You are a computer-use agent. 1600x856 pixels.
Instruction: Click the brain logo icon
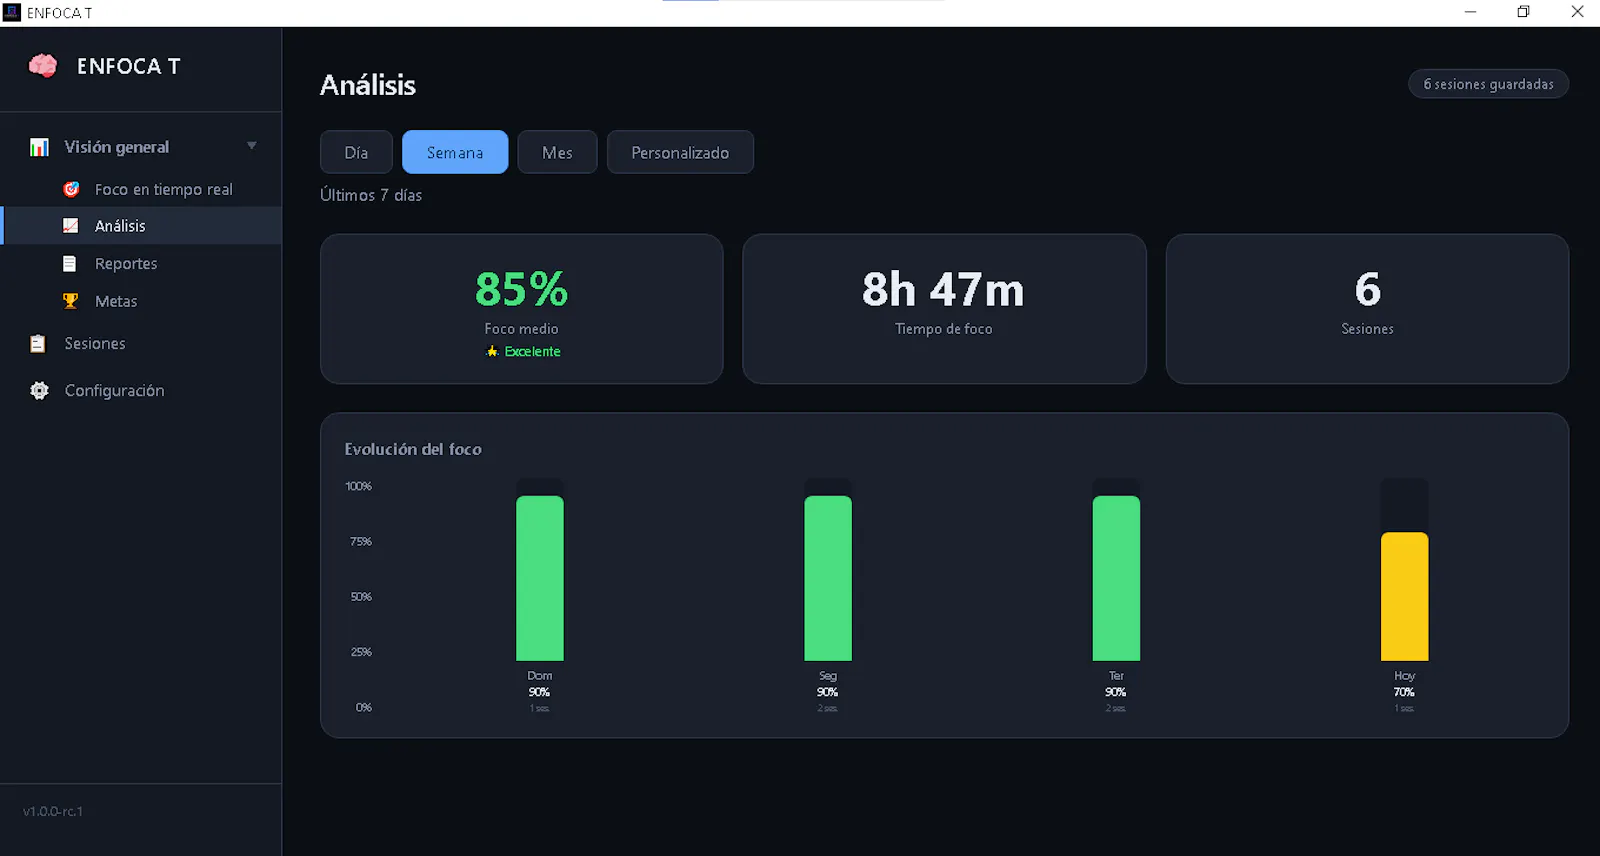pyautogui.click(x=43, y=66)
